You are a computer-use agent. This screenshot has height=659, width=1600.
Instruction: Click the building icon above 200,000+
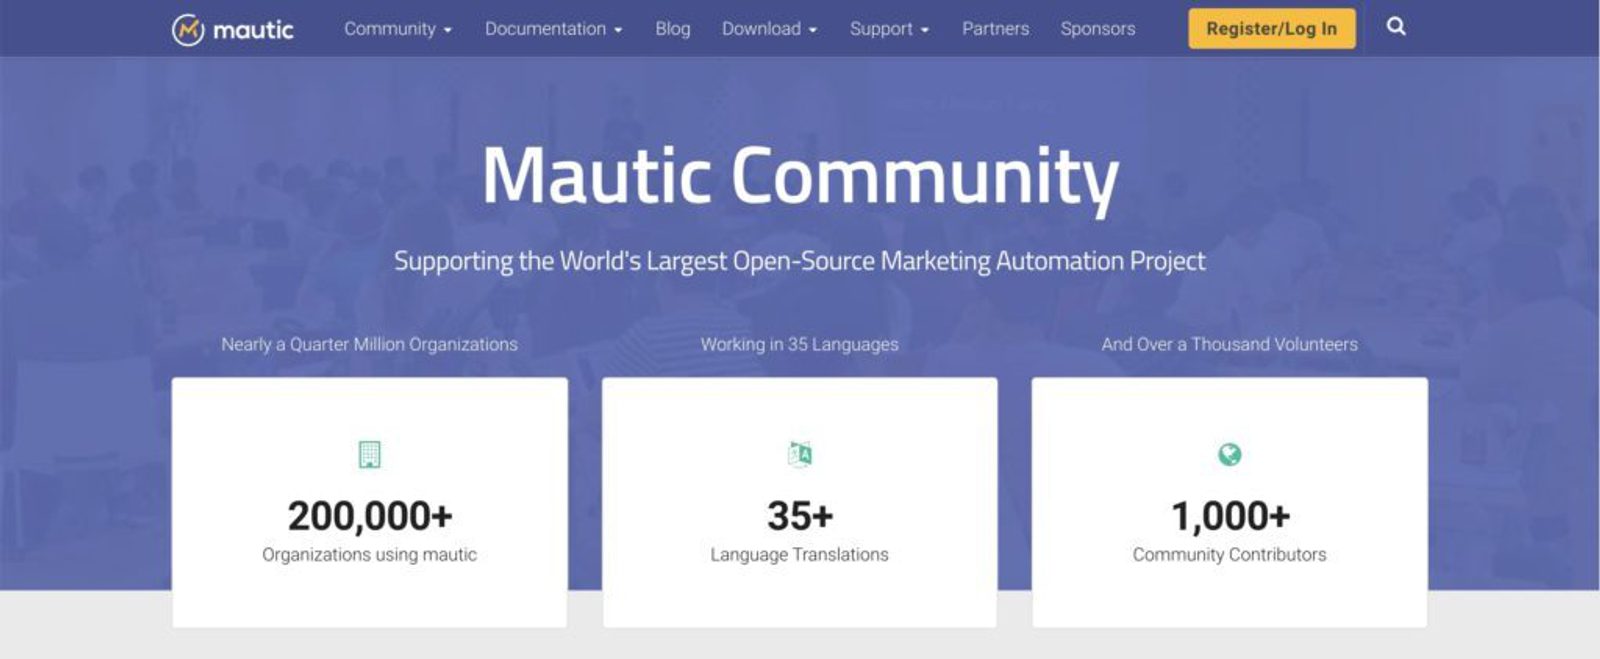pos(370,455)
